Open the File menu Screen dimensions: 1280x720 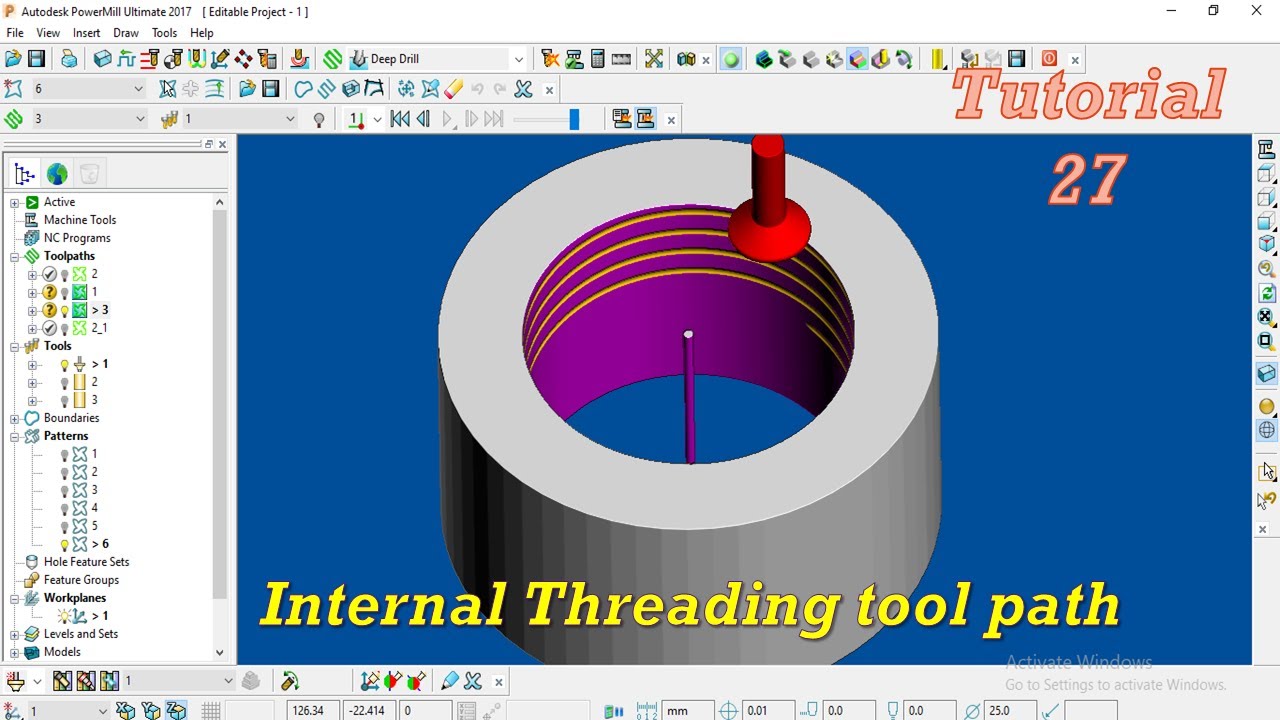click(15, 33)
